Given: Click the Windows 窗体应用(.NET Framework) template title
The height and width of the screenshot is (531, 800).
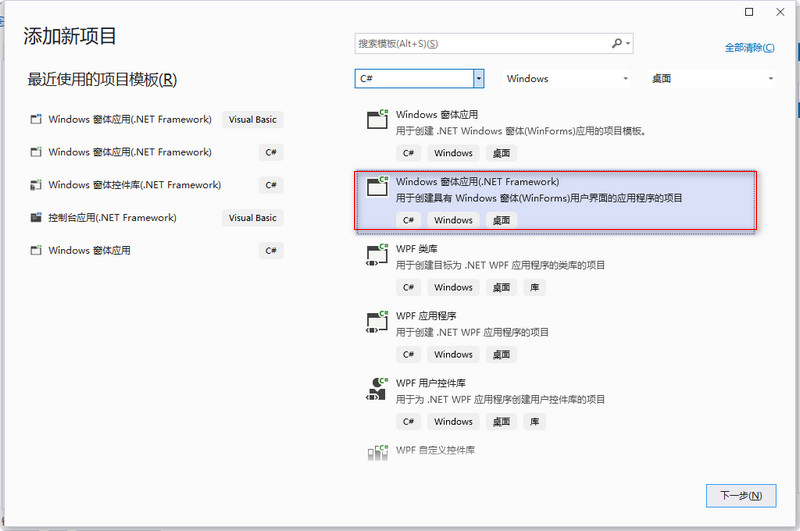Looking at the screenshot, I should [x=478, y=182].
